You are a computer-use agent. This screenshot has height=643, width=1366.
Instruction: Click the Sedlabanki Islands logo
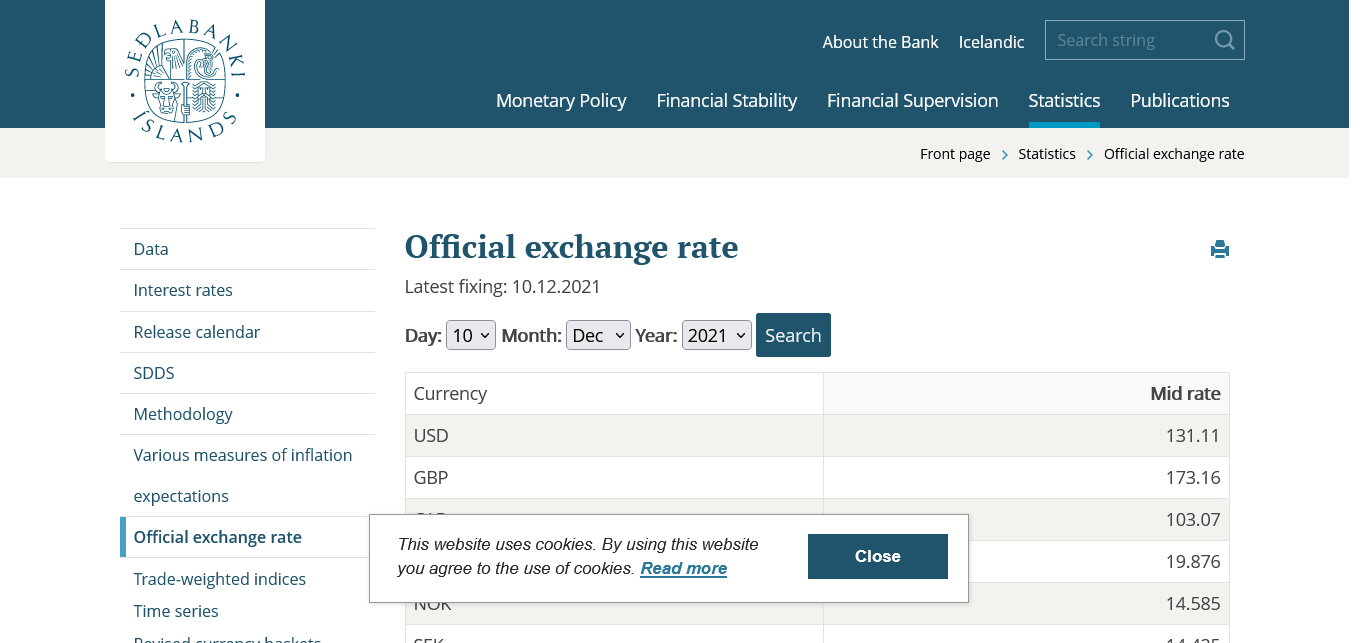click(x=185, y=80)
